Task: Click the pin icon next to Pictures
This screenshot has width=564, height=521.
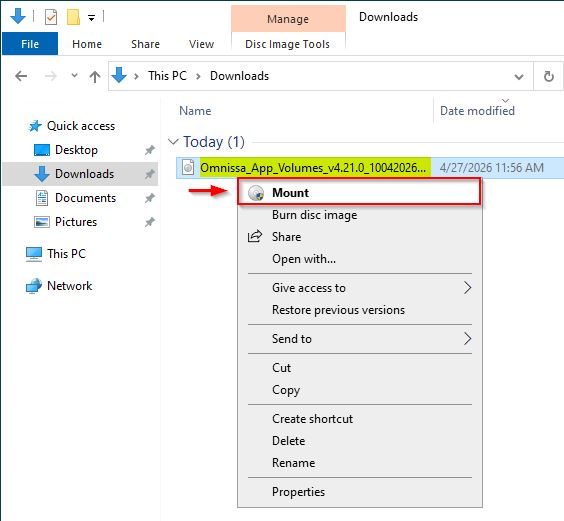Action: pyautogui.click(x=150, y=222)
